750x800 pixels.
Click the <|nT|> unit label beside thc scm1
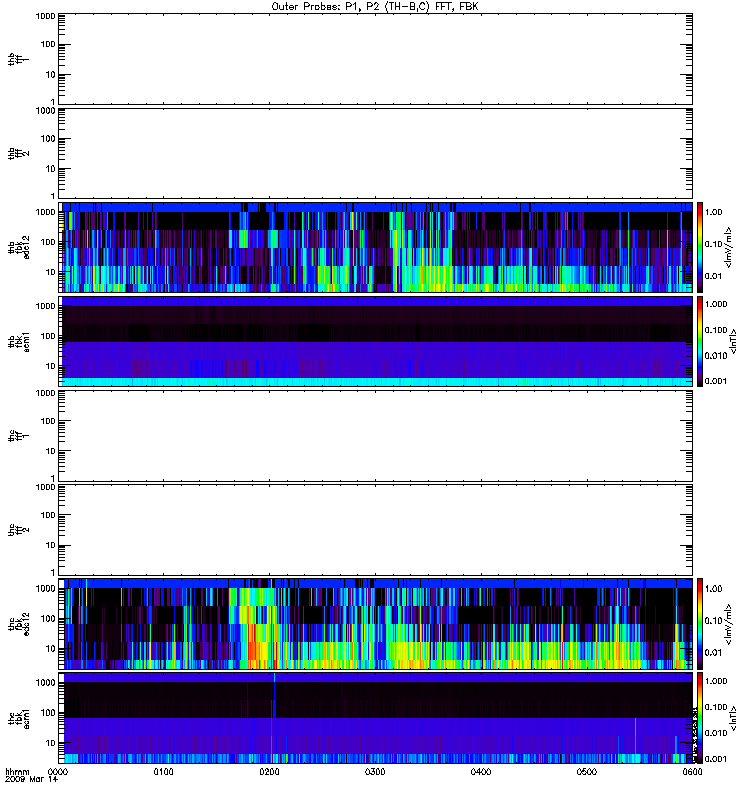(733, 718)
